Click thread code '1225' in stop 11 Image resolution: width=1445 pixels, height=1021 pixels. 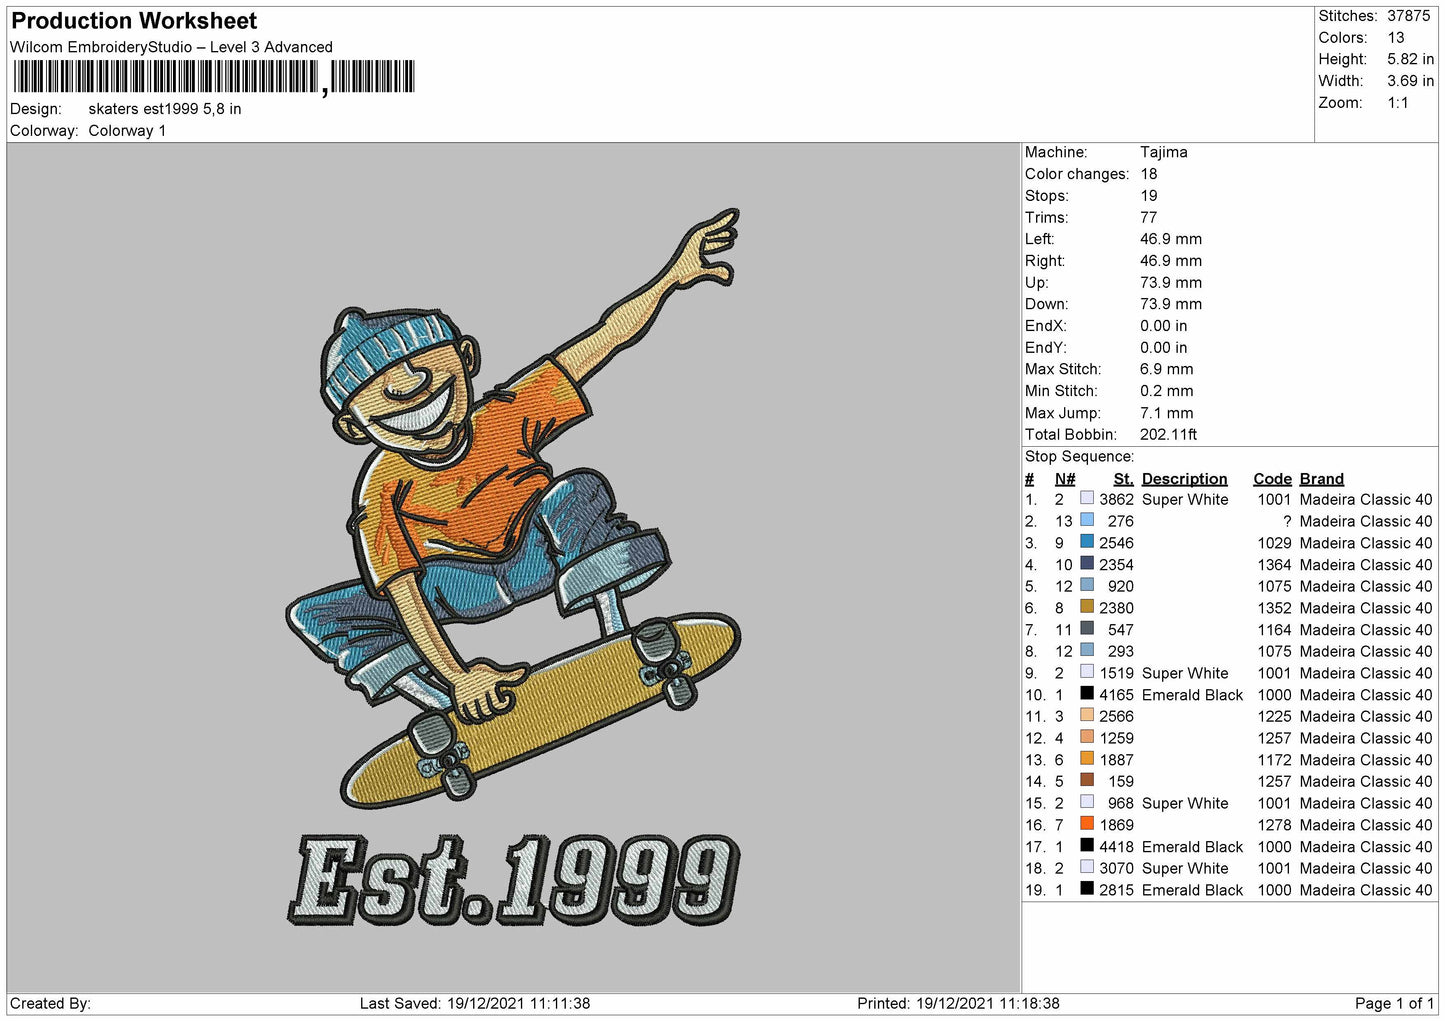click(x=1274, y=716)
